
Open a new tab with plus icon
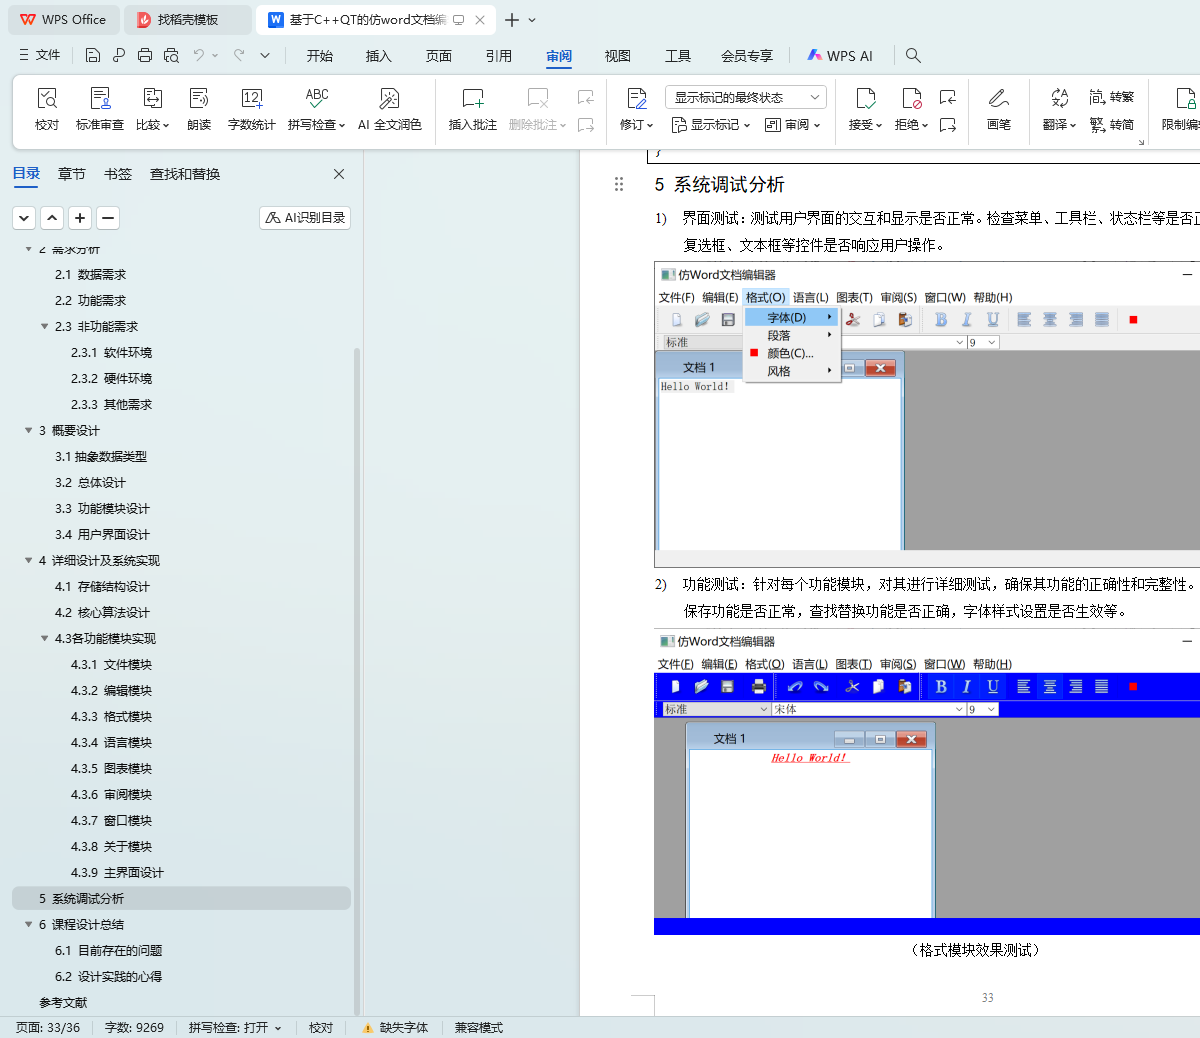coord(512,20)
